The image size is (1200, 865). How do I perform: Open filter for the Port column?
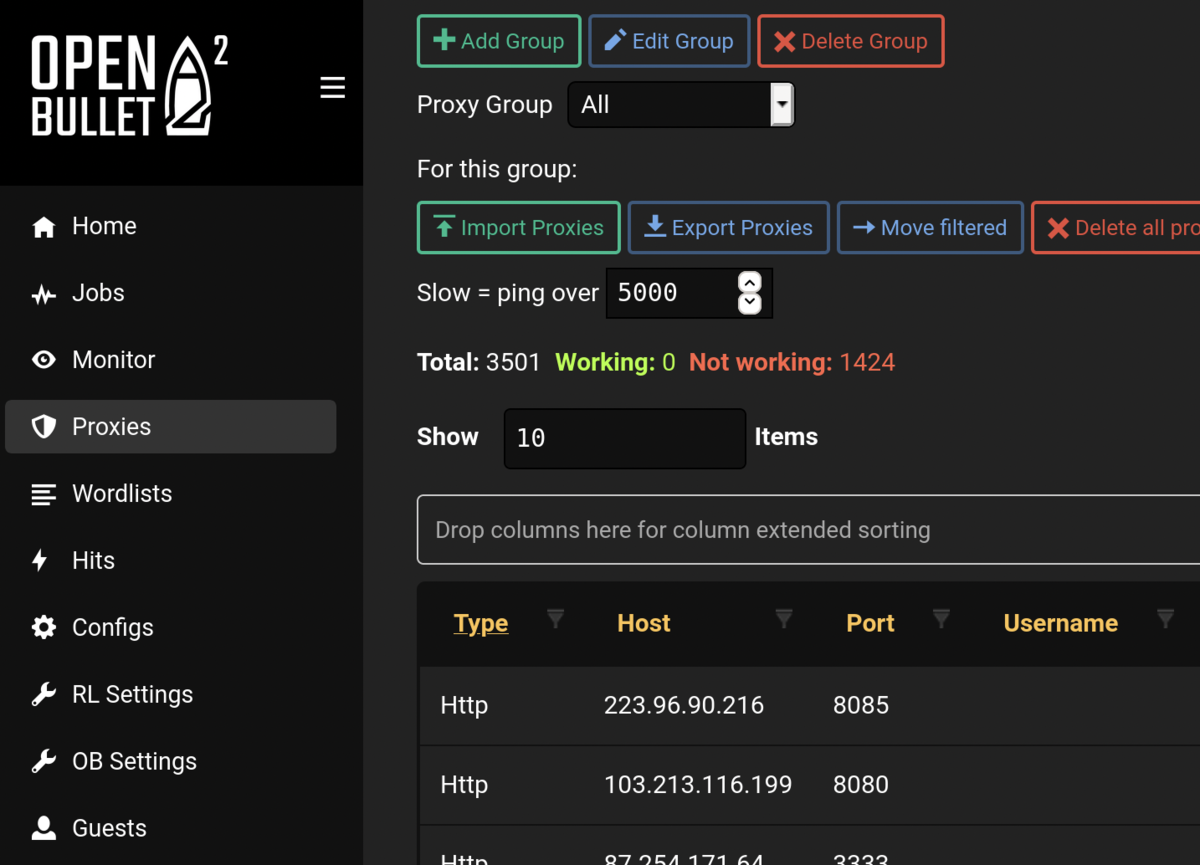click(941, 619)
